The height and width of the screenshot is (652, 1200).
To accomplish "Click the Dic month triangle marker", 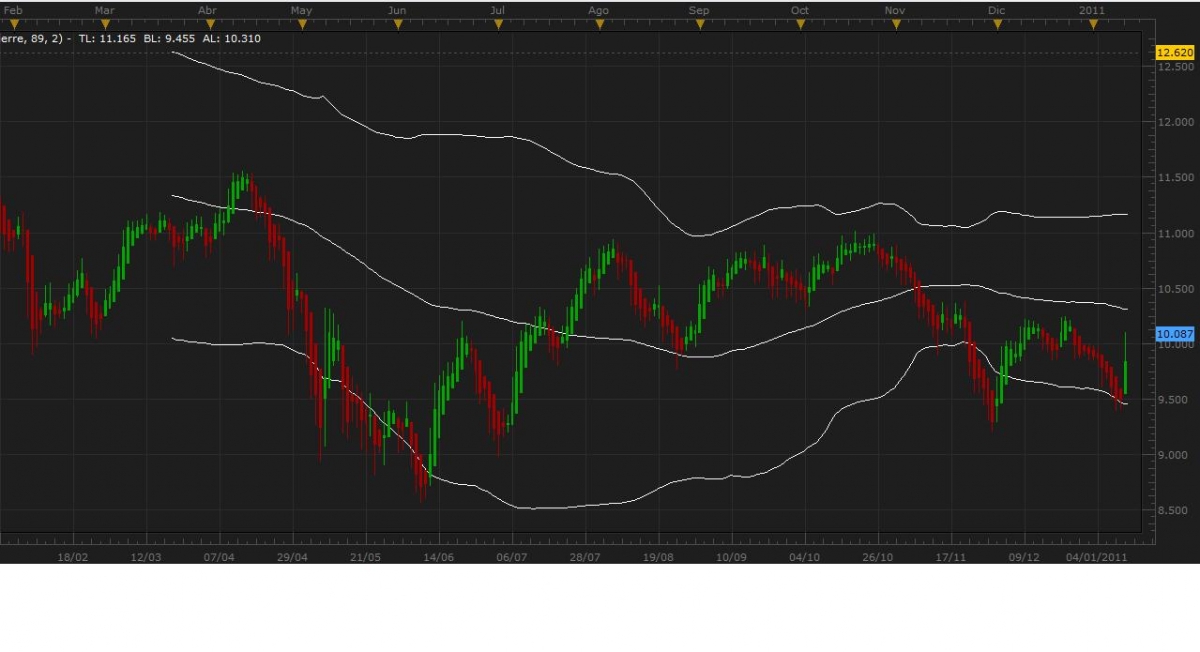I will [x=996, y=23].
